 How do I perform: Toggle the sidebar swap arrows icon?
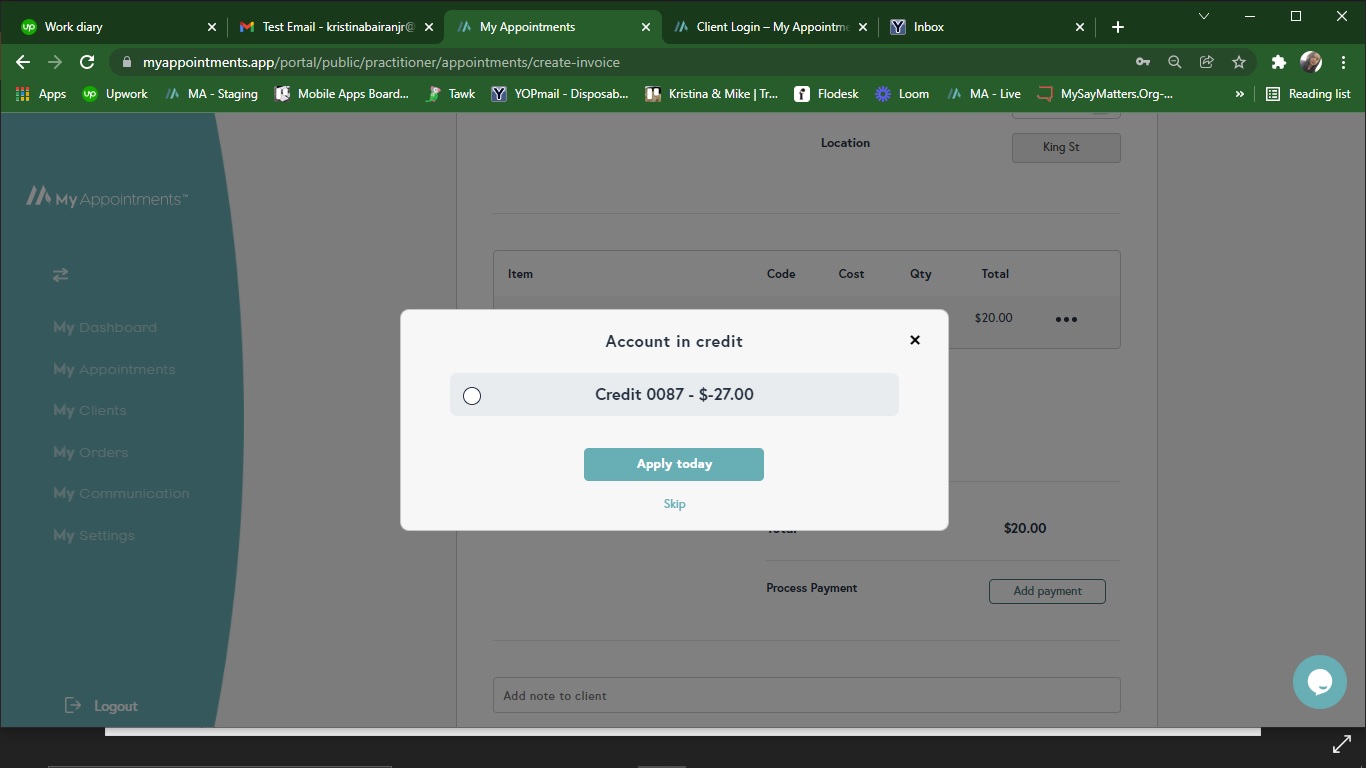point(61,275)
